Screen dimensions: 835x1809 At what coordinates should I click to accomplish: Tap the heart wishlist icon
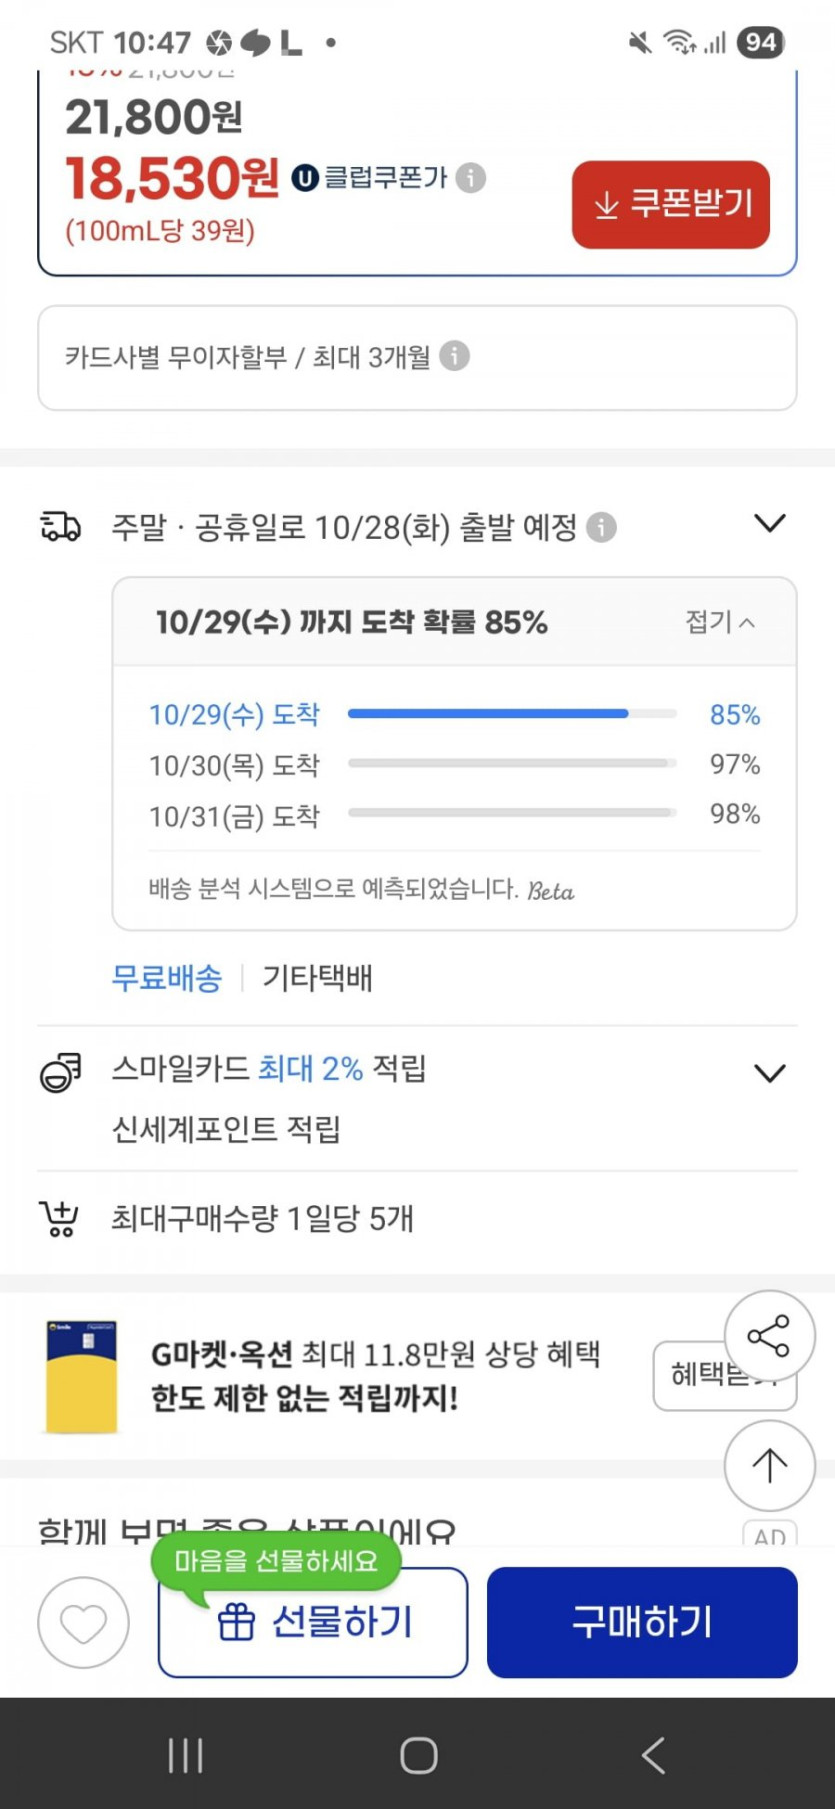(x=83, y=1622)
